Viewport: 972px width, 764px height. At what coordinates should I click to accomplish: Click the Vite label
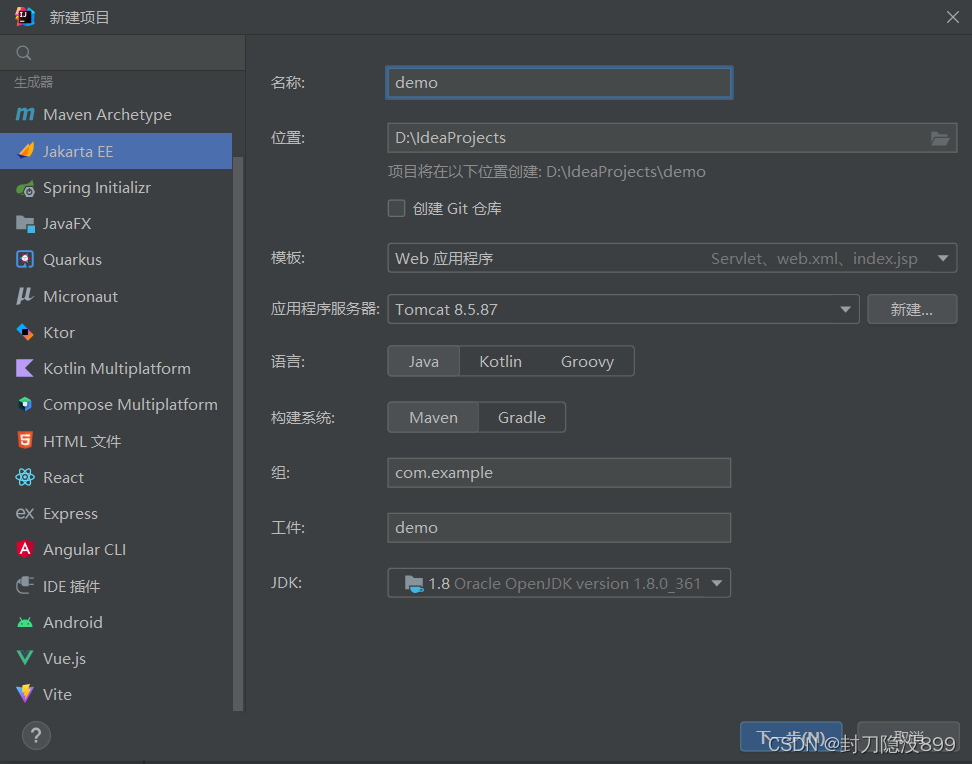click(x=58, y=695)
